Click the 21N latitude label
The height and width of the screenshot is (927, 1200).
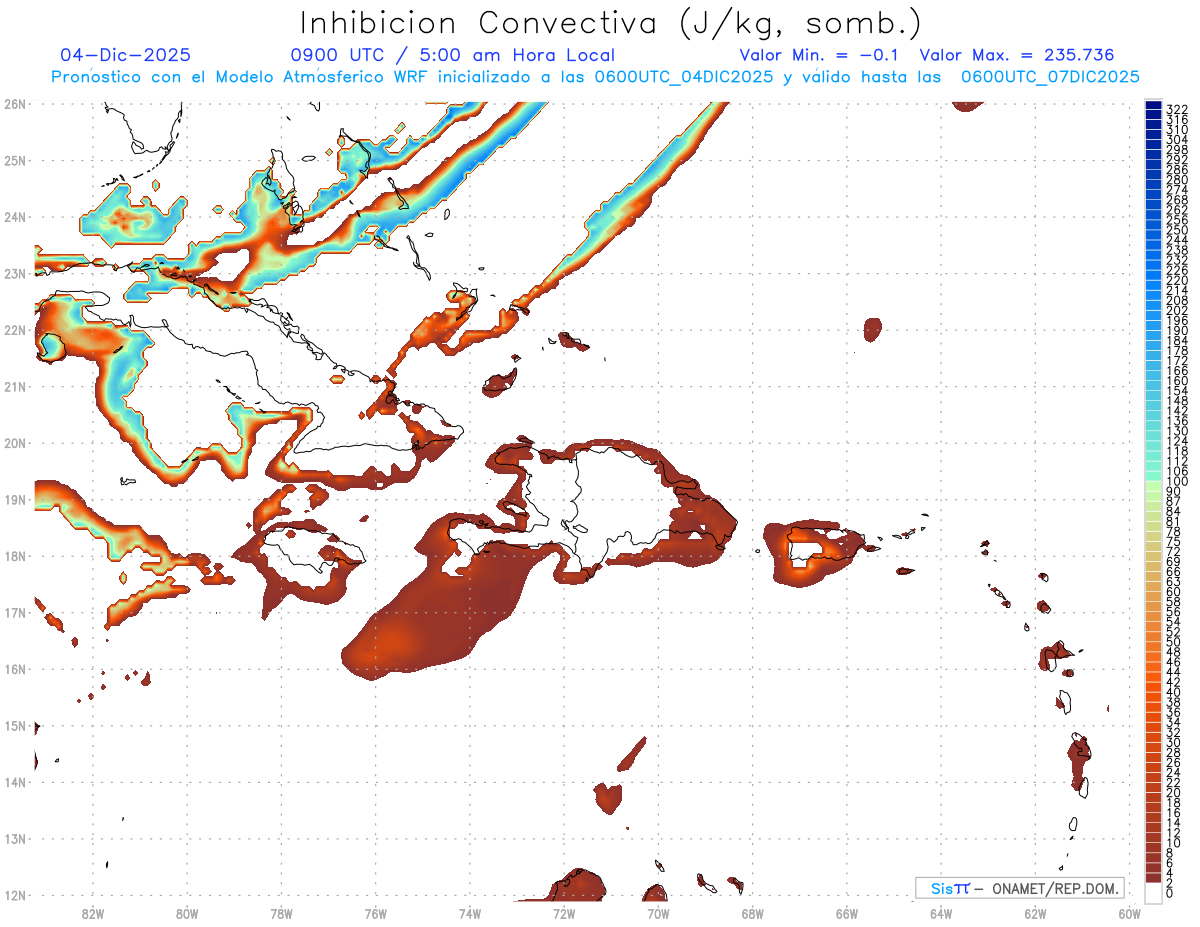(14, 386)
